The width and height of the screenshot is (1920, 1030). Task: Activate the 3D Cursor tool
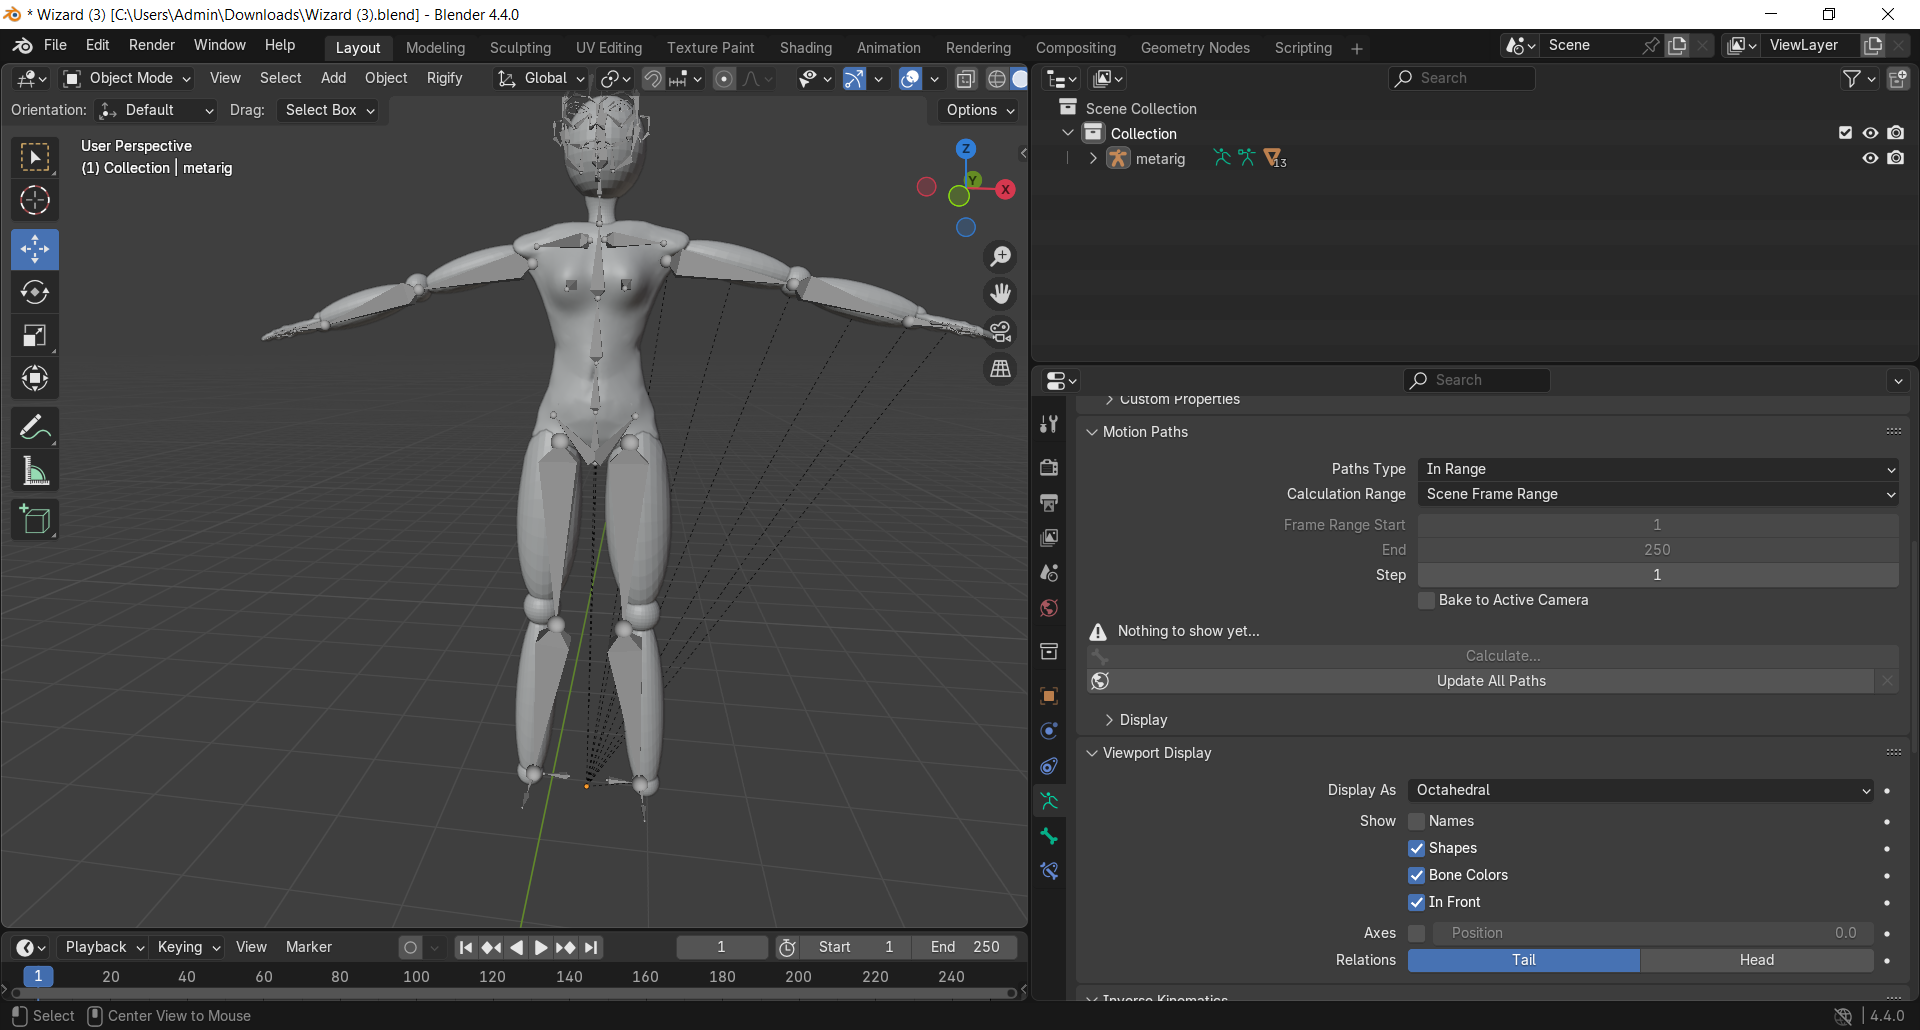click(35, 201)
